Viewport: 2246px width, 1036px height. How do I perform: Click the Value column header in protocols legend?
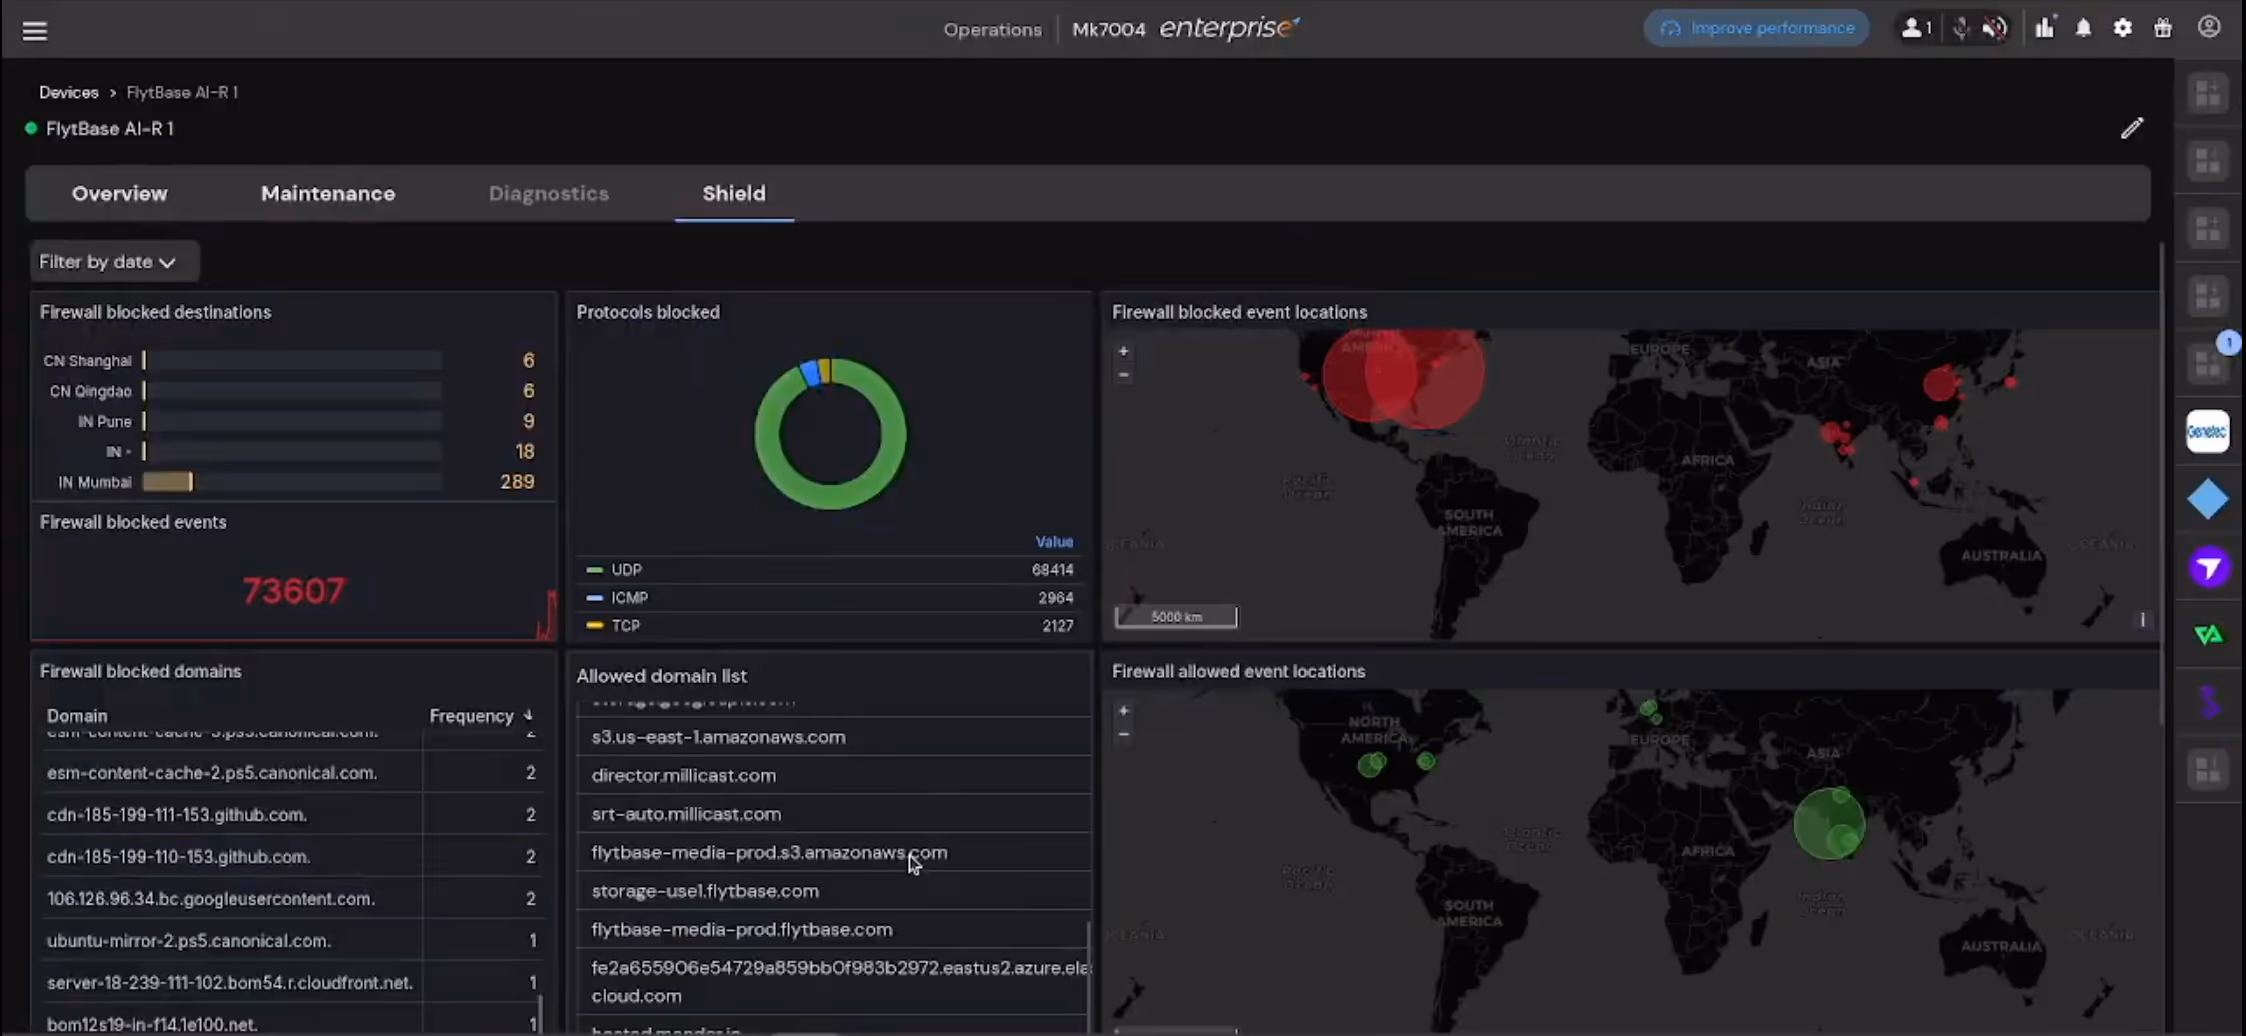(x=1054, y=542)
